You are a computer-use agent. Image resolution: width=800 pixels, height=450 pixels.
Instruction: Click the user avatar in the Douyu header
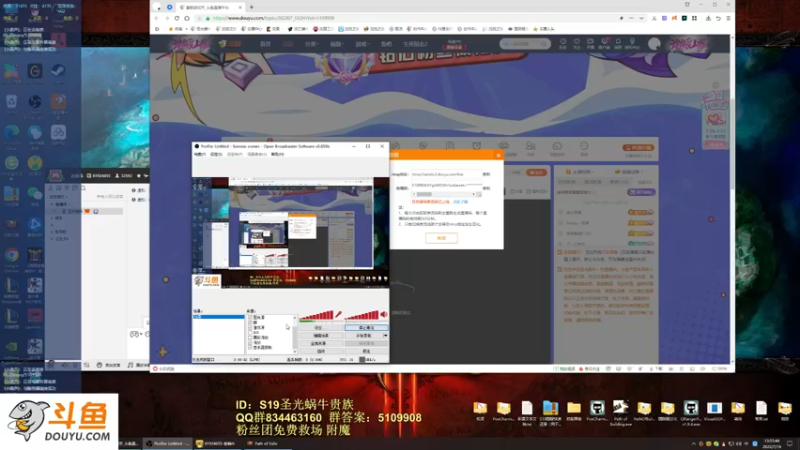tap(654, 44)
